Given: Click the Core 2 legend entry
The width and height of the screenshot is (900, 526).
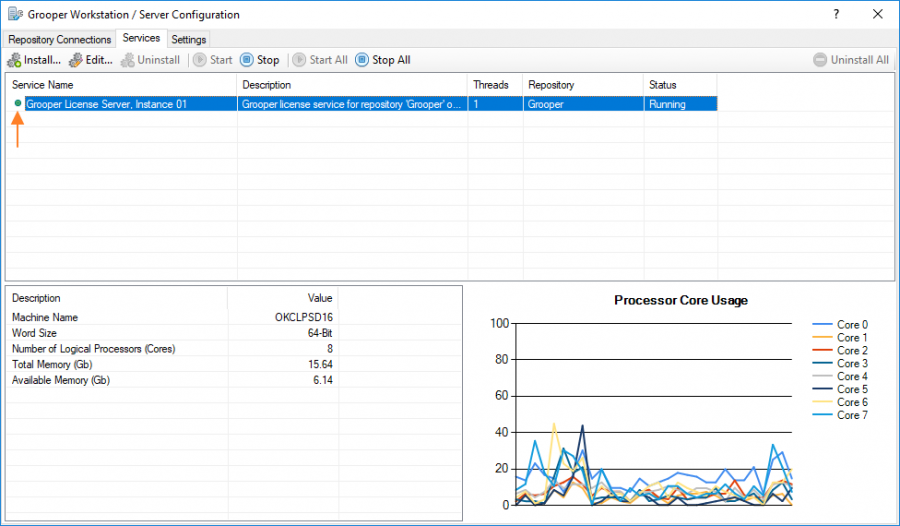Looking at the screenshot, I should tap(851, 351).
